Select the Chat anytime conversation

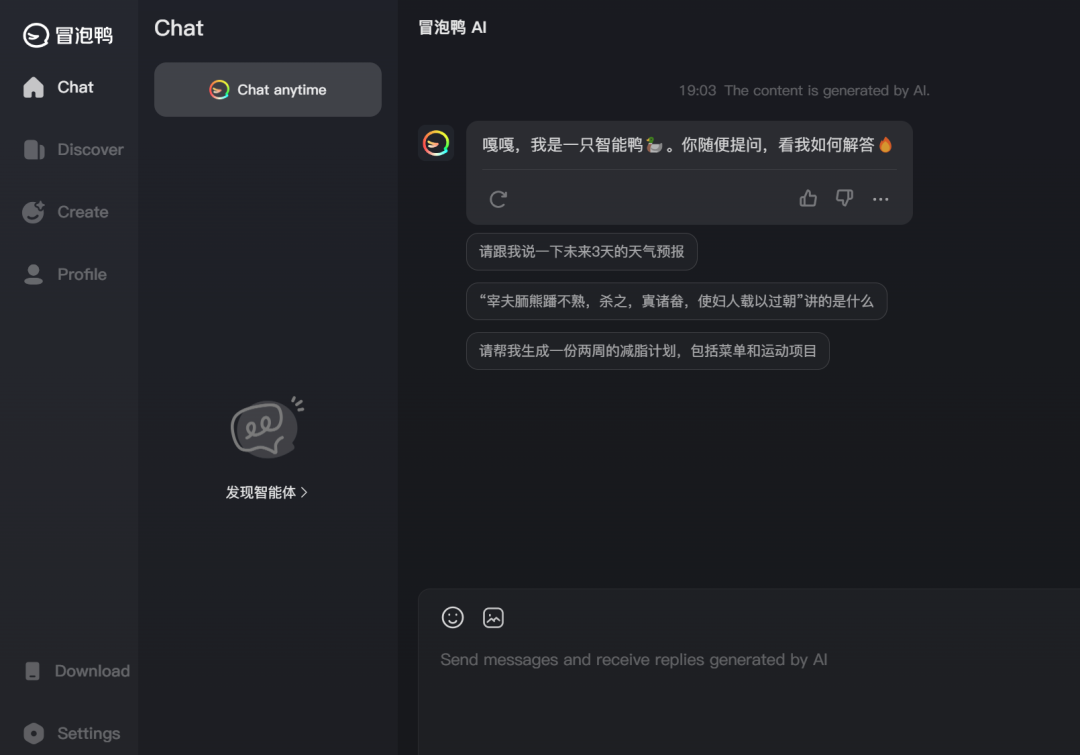coord(268,90)
